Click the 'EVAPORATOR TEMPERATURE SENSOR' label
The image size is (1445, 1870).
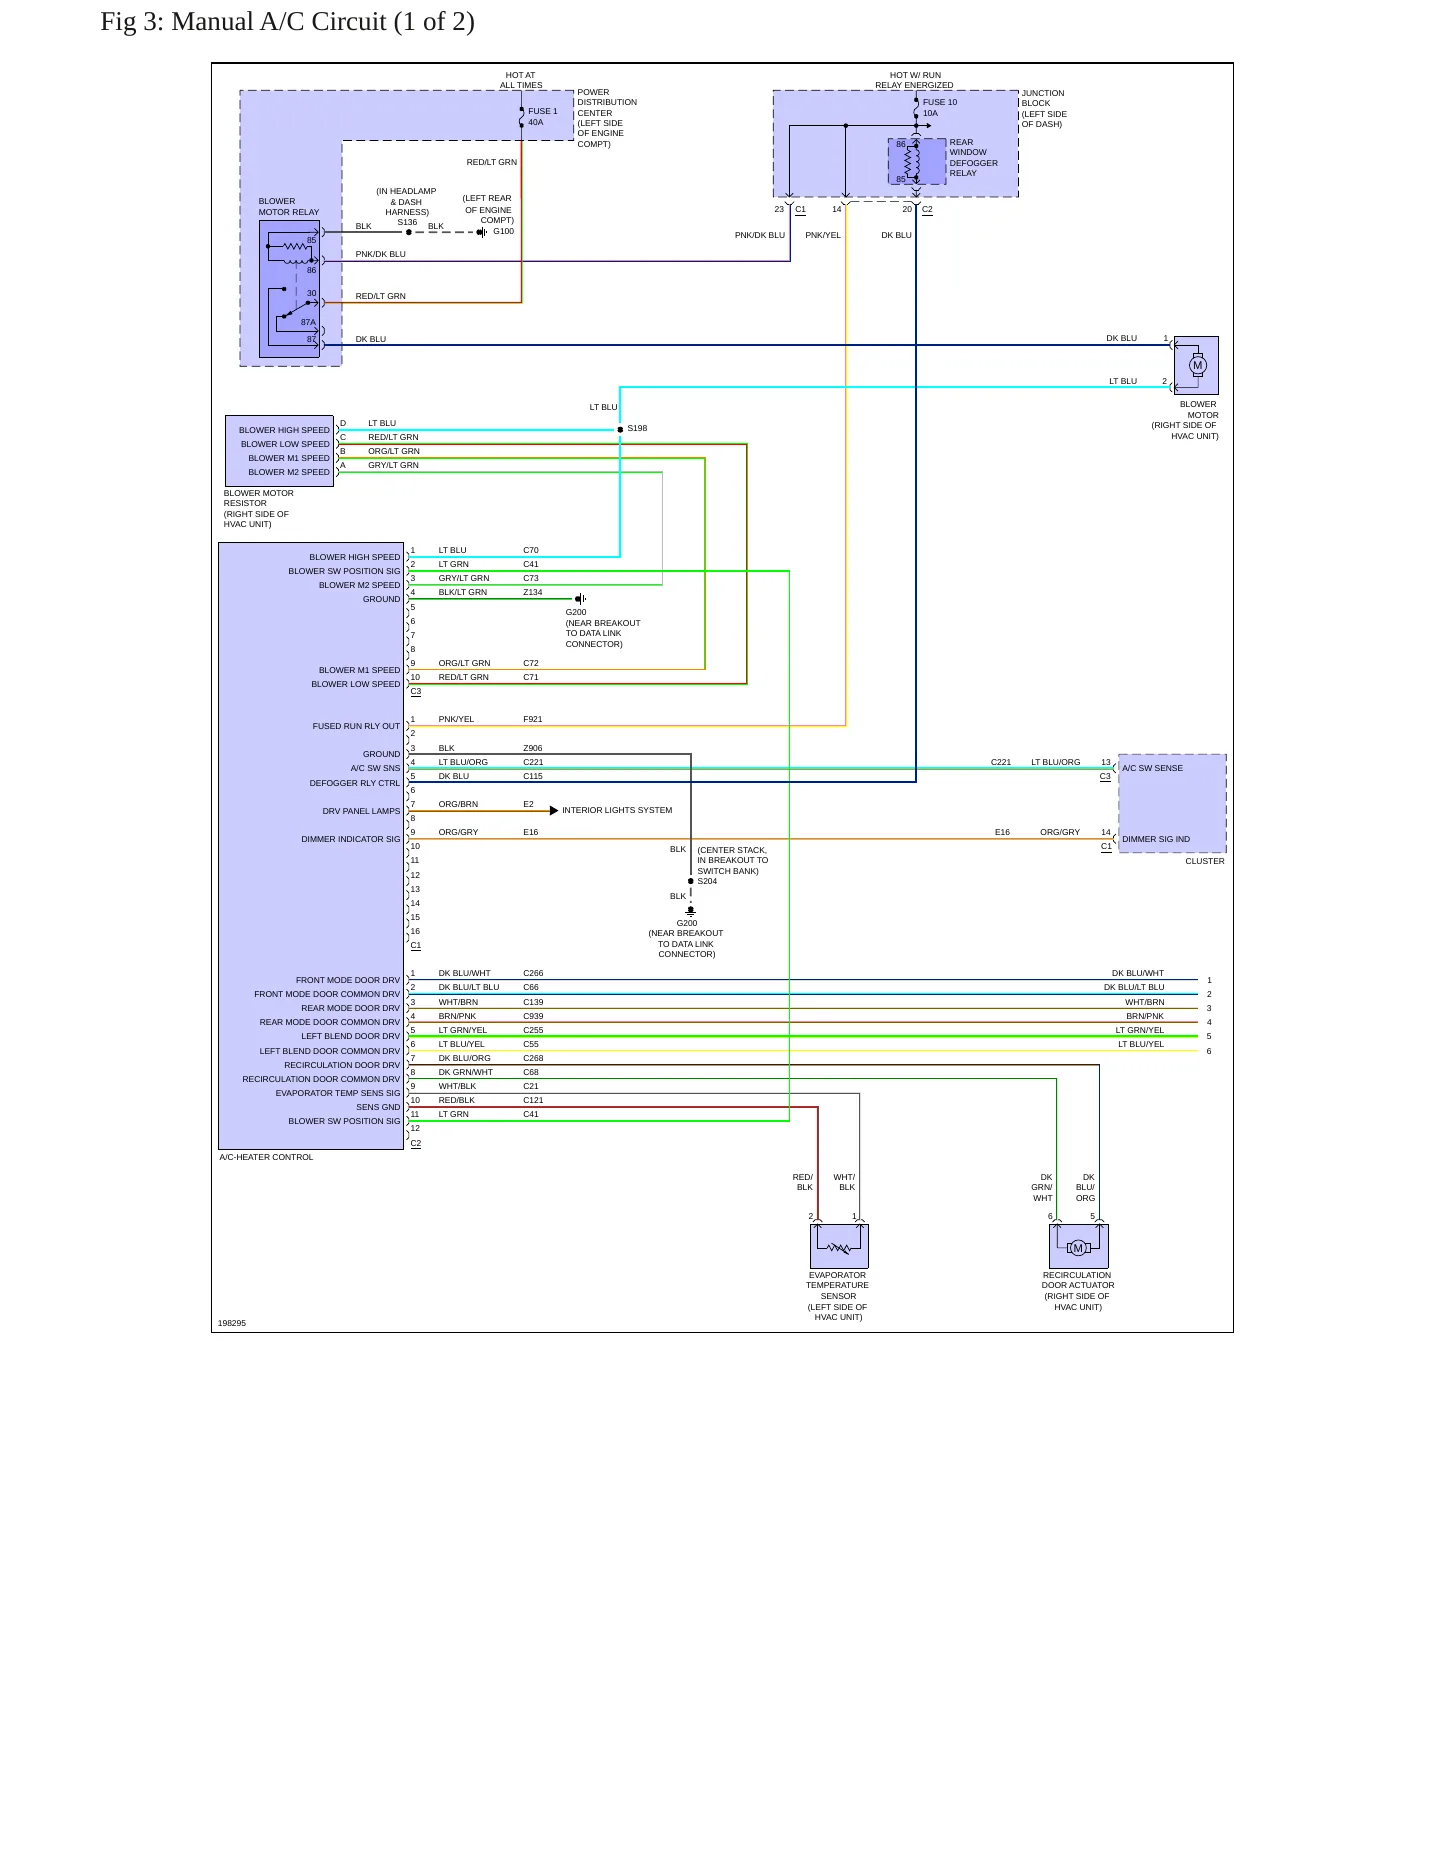[838, 1285]
